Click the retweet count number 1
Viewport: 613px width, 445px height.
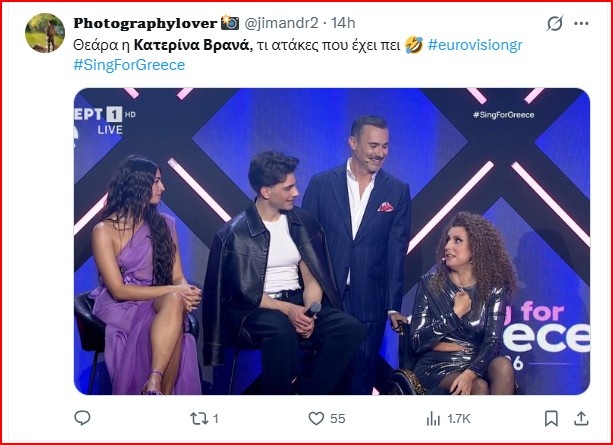(216, 419)
